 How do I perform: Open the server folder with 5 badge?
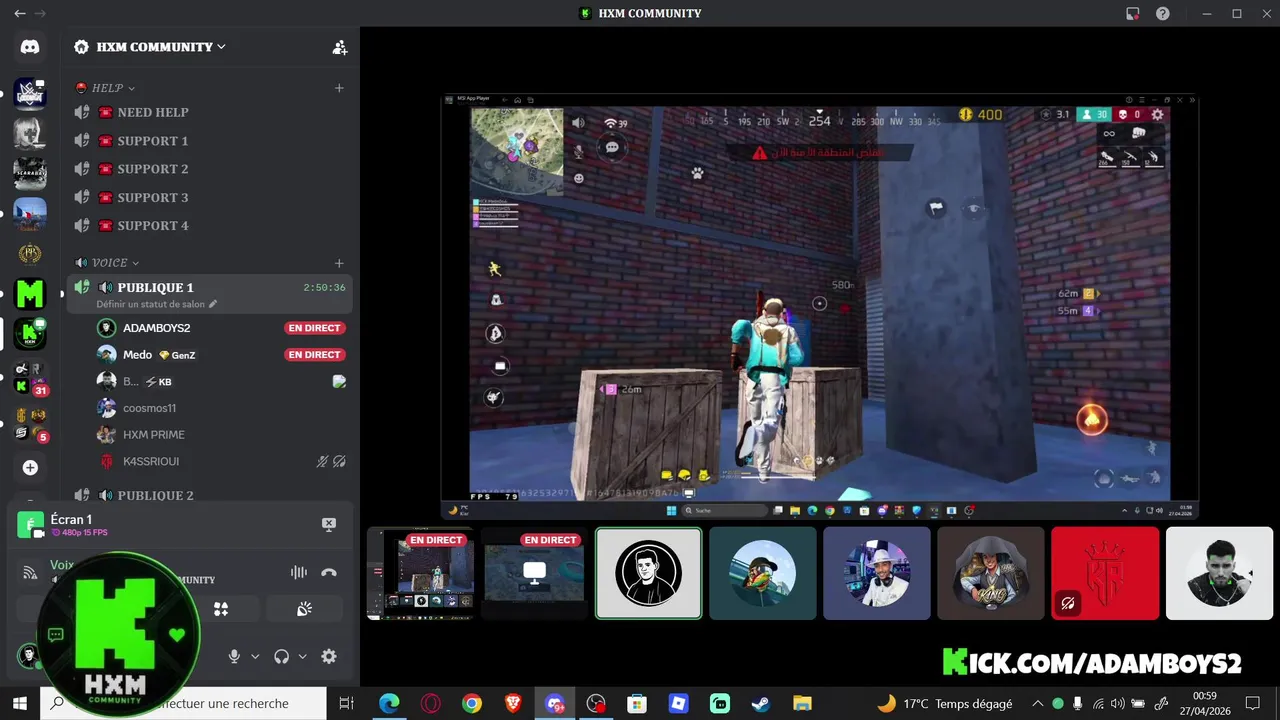[30, 424]
